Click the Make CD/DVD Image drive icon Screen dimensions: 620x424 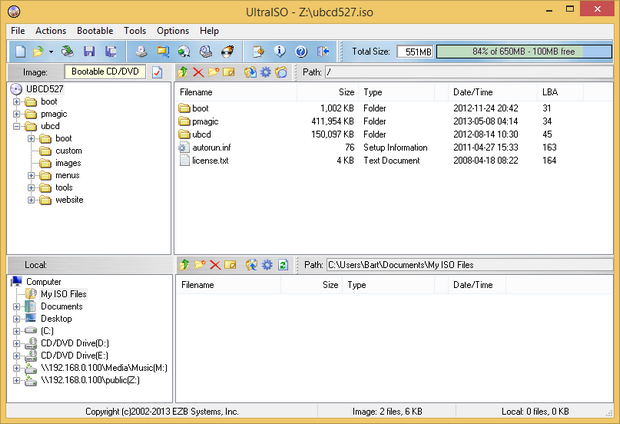click(141, 51)
